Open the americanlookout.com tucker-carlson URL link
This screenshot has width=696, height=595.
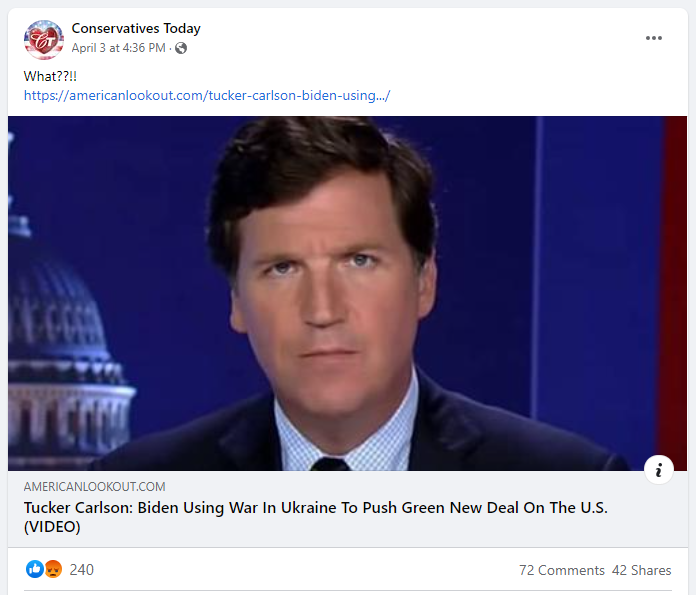207,95
